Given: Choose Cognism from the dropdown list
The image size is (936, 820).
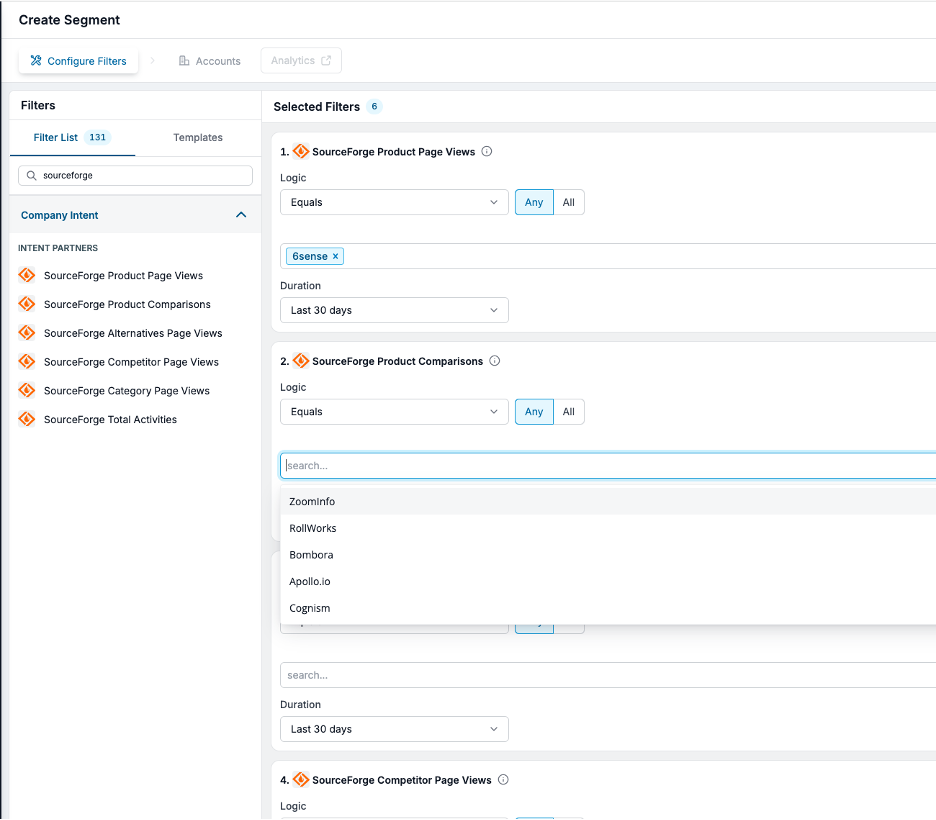Looking at the screenshot, I should coord(608,608).
